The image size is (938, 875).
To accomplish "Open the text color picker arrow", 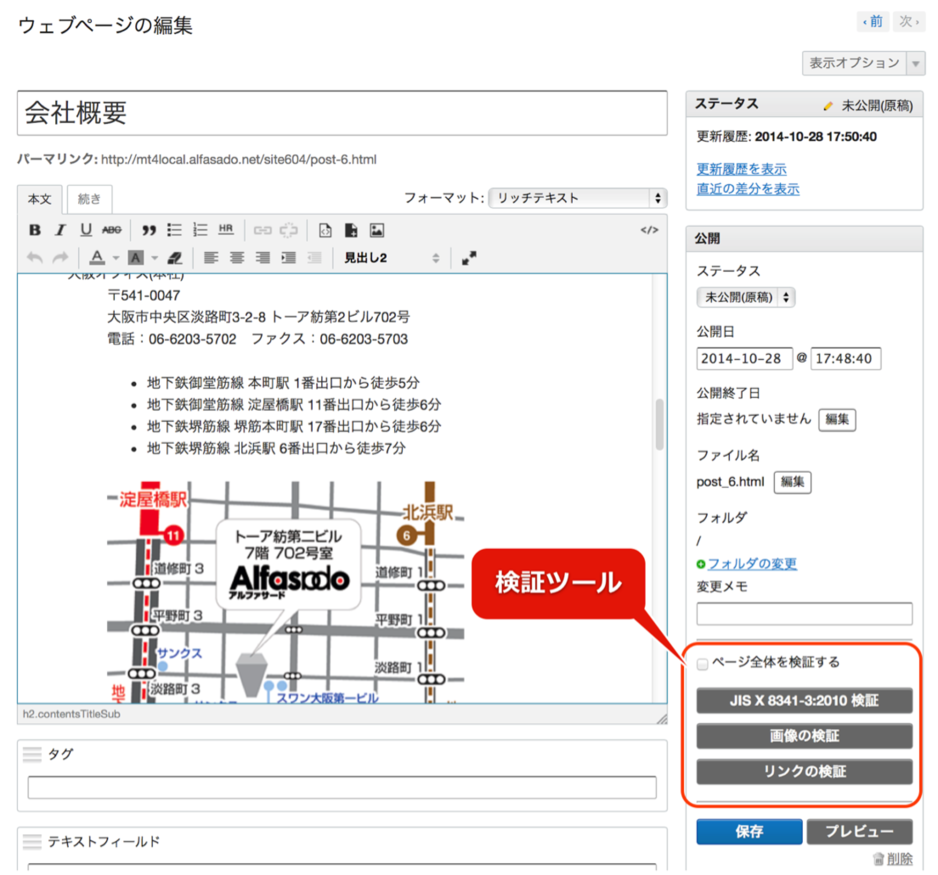I will coord(118,258).
